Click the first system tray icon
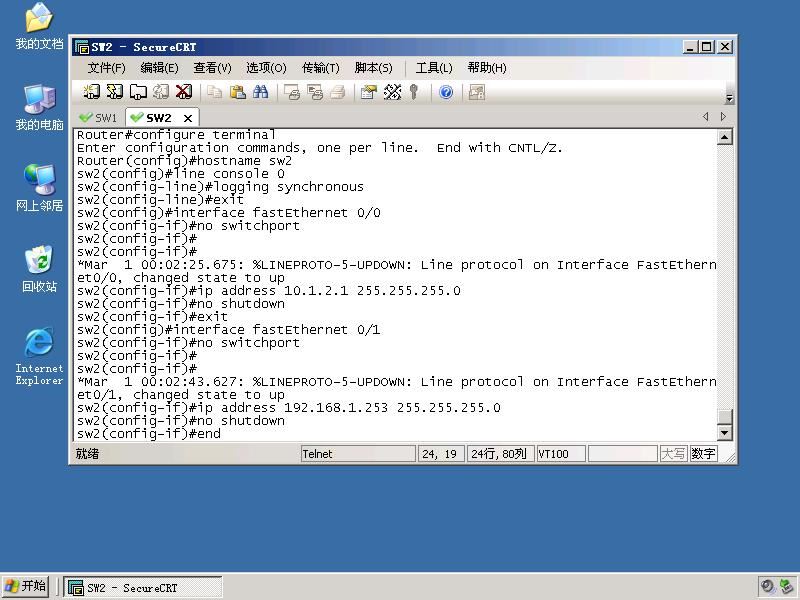 click(767, 587)
